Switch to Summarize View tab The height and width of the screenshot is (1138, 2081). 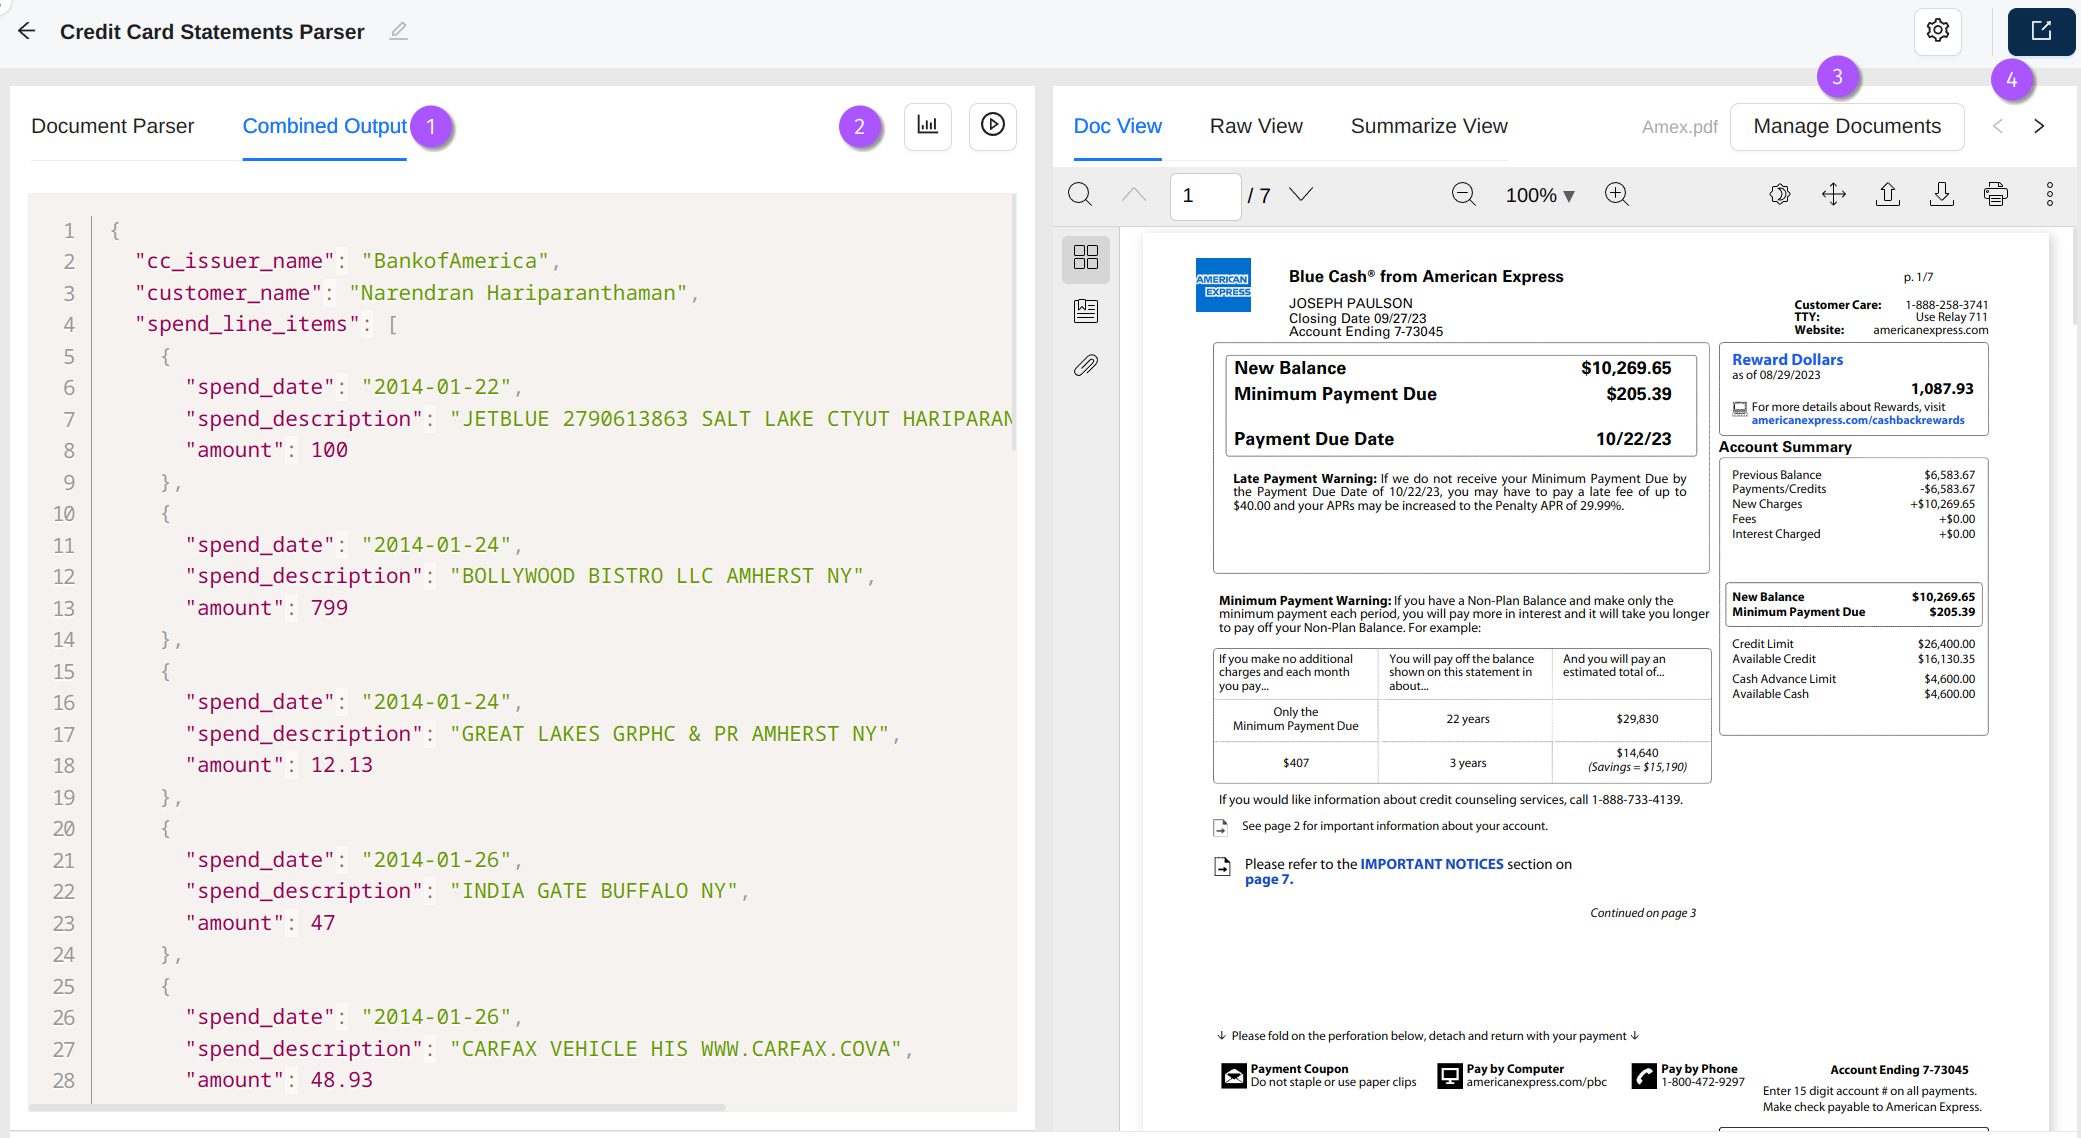coord(1429,126)
